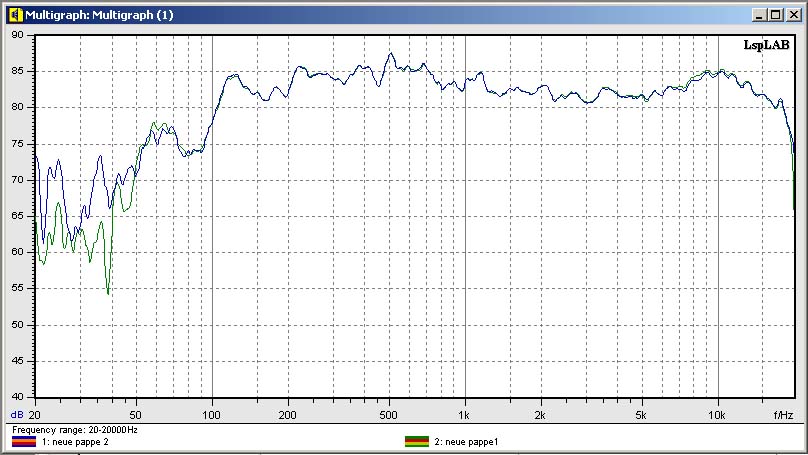
Task: Click the 200 frequency axis label
Action: [287, 415]
